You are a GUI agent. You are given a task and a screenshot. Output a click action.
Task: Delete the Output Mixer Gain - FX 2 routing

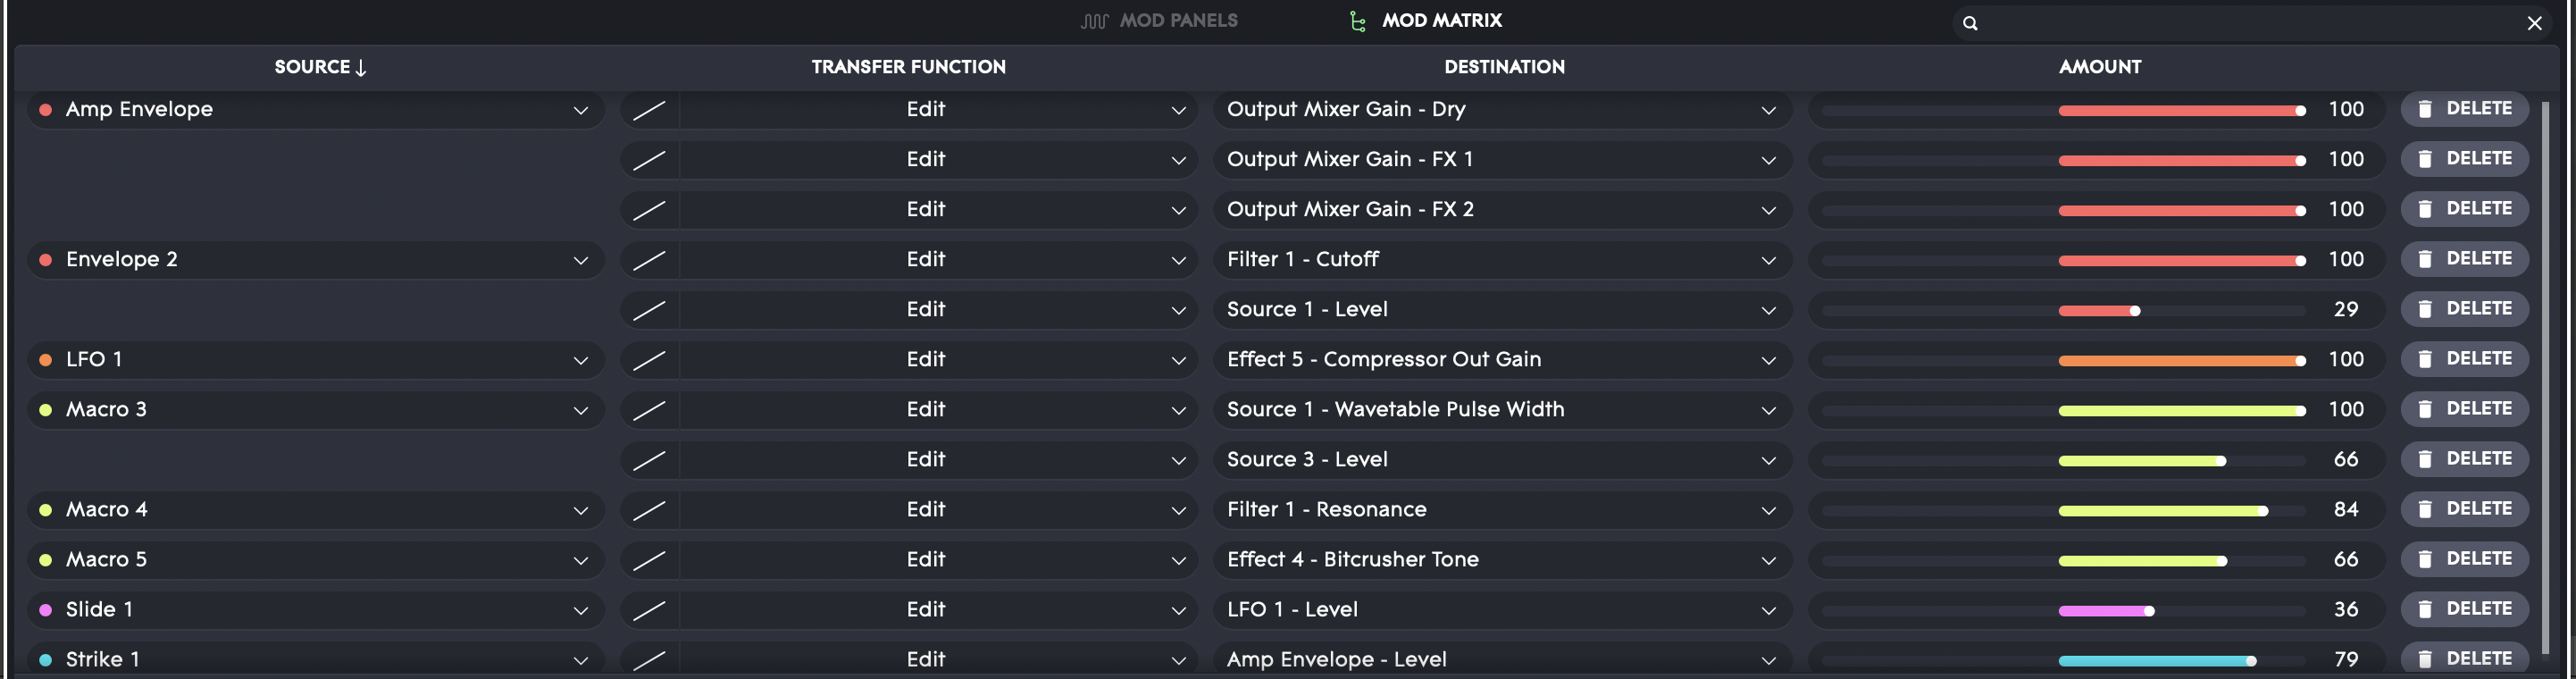2464,209
